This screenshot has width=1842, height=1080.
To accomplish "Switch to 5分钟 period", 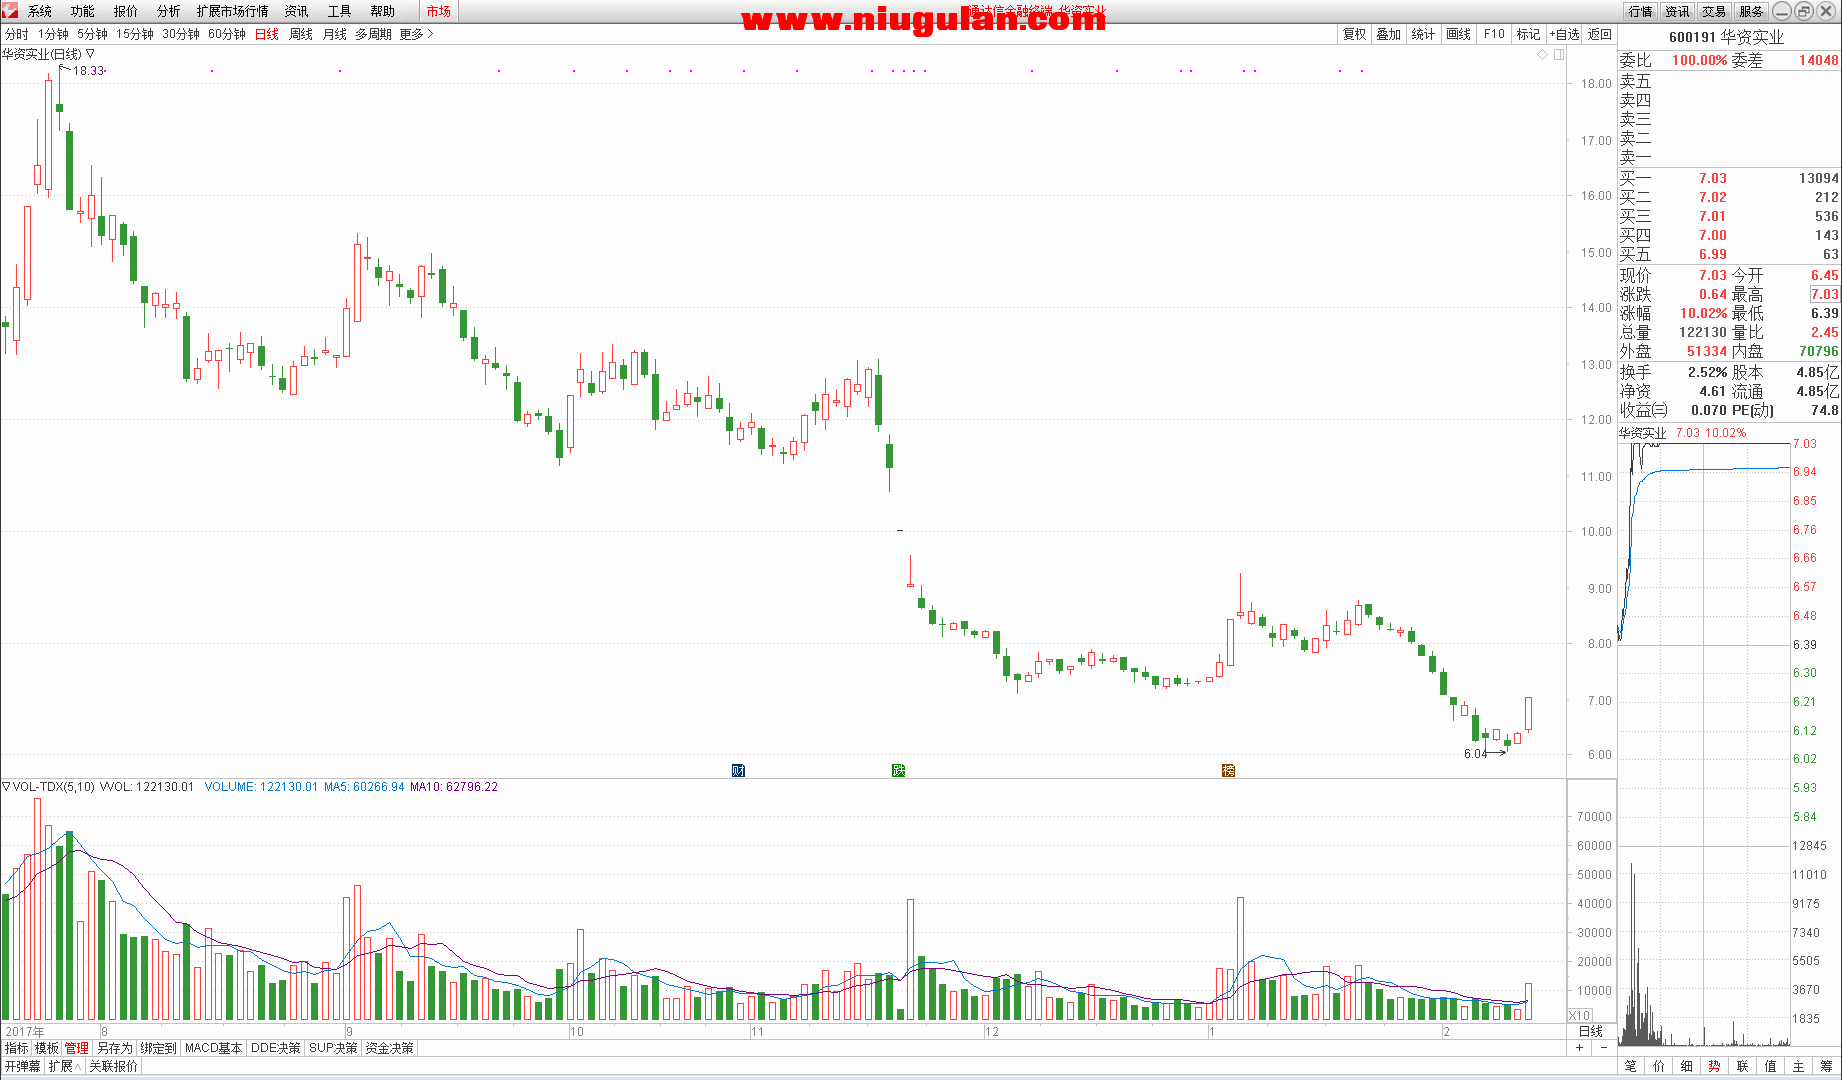I will (x=93, y=34).
